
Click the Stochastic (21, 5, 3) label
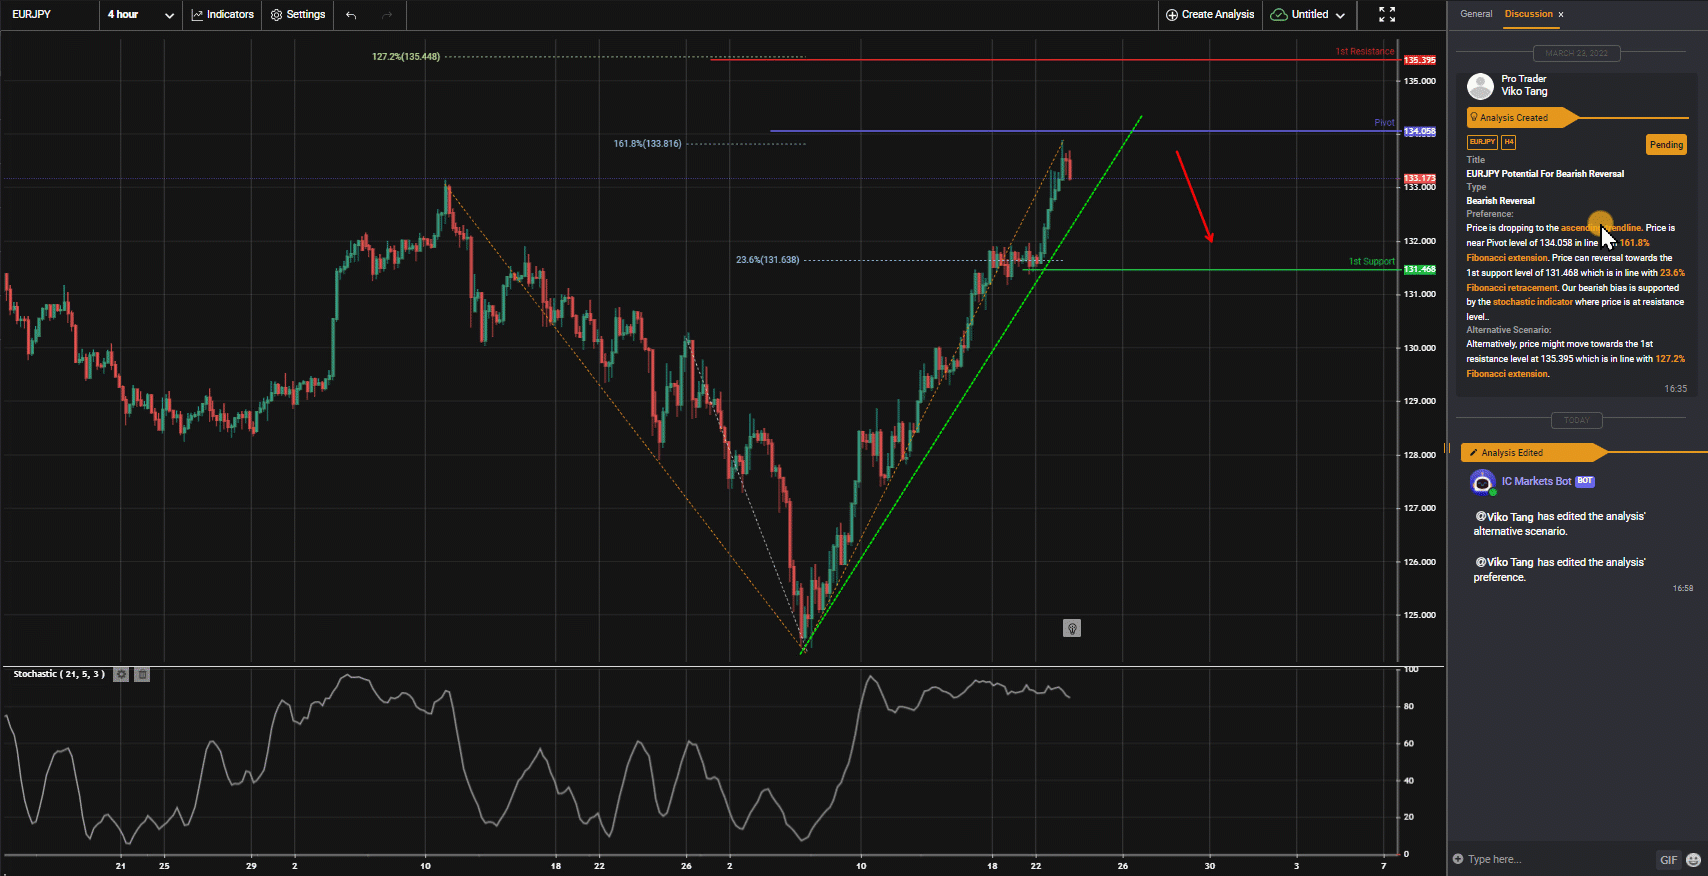pos(59,674)
